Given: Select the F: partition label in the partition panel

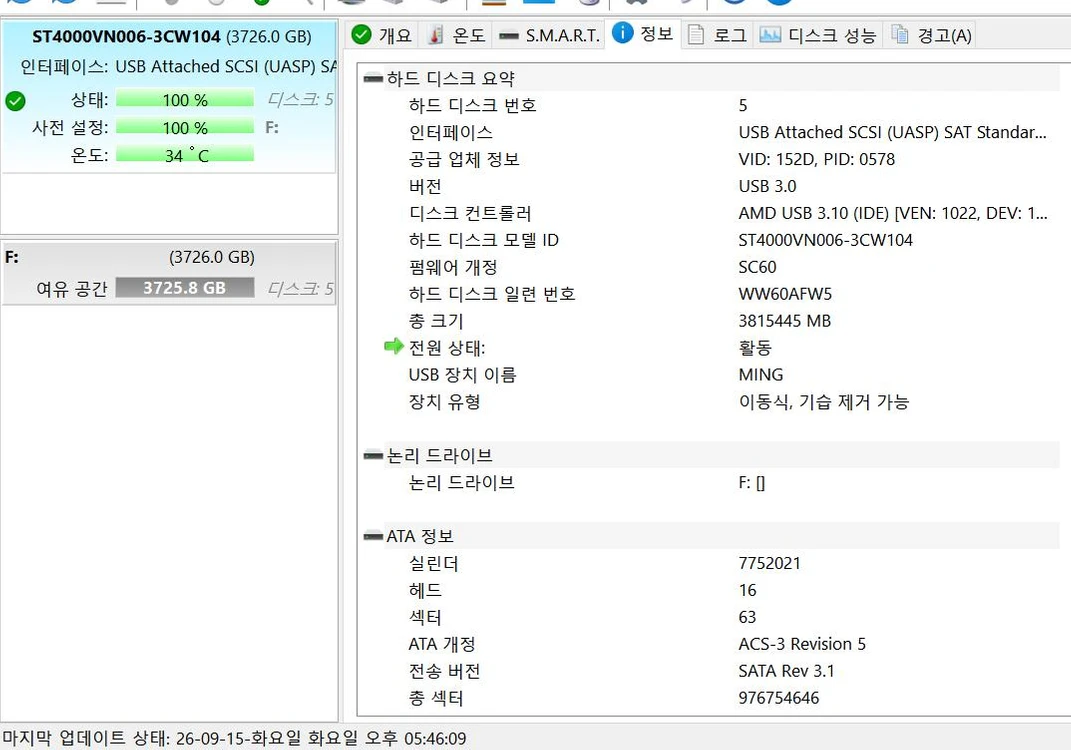Looking at the screenshot, I should 12,257.
